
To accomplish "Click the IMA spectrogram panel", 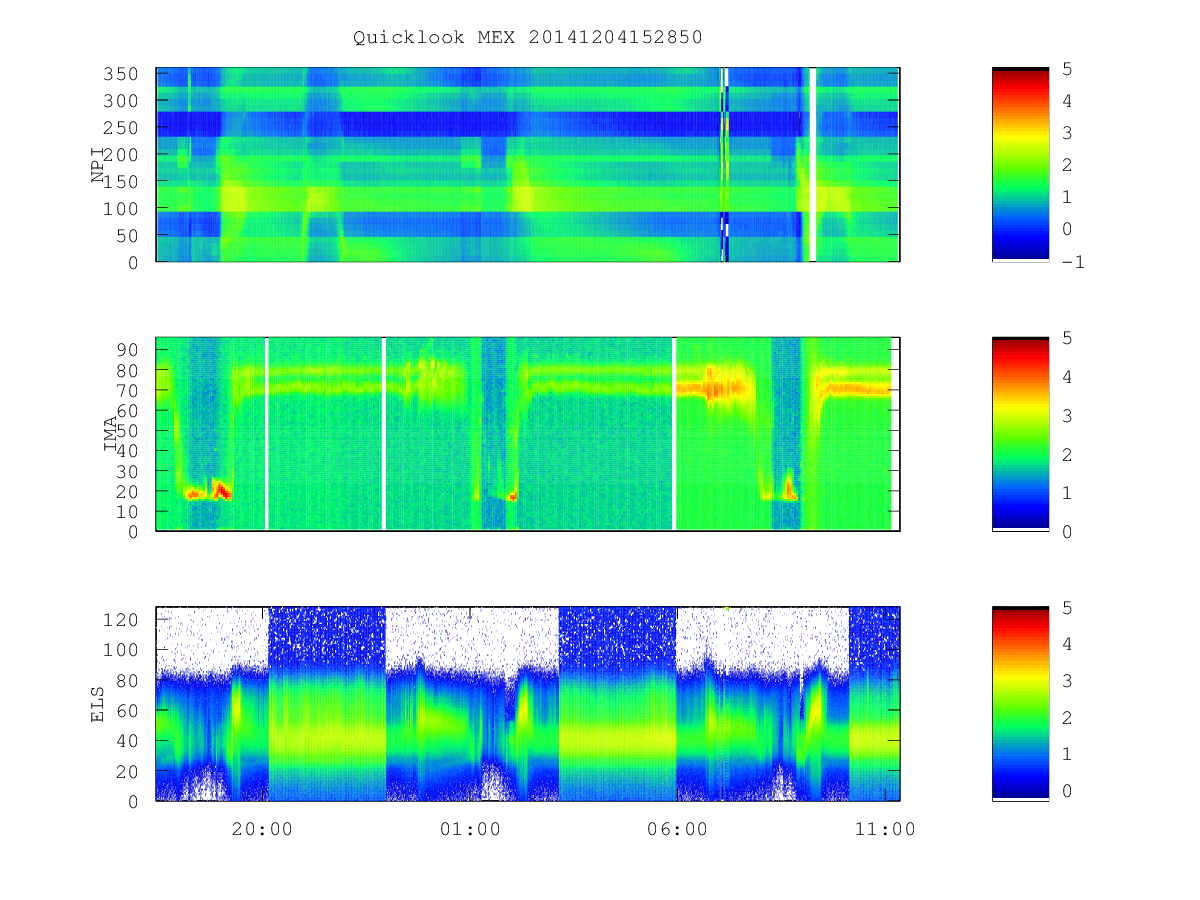I will (528, 434).
